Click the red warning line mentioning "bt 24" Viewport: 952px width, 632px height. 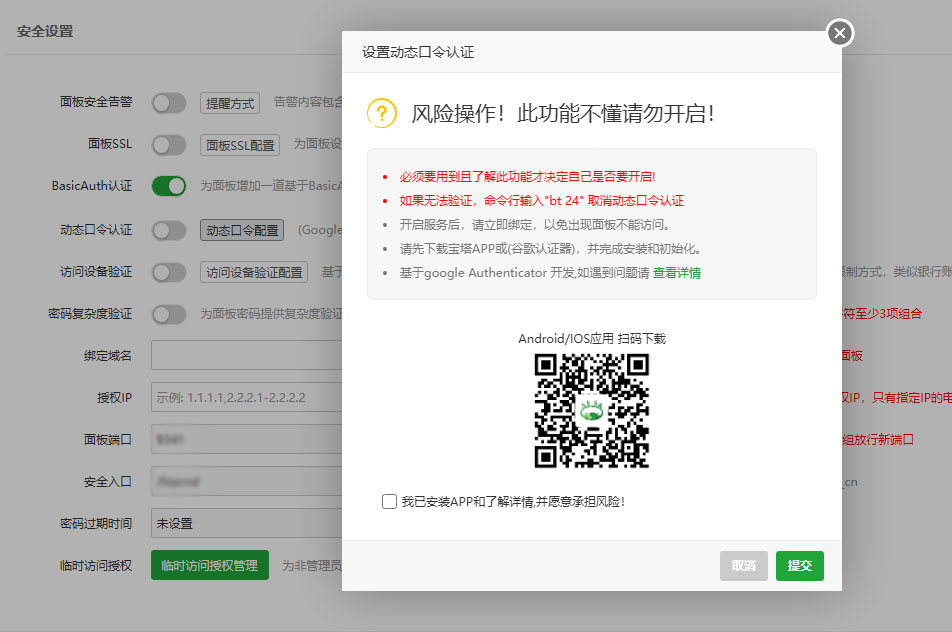pos(542,201)
